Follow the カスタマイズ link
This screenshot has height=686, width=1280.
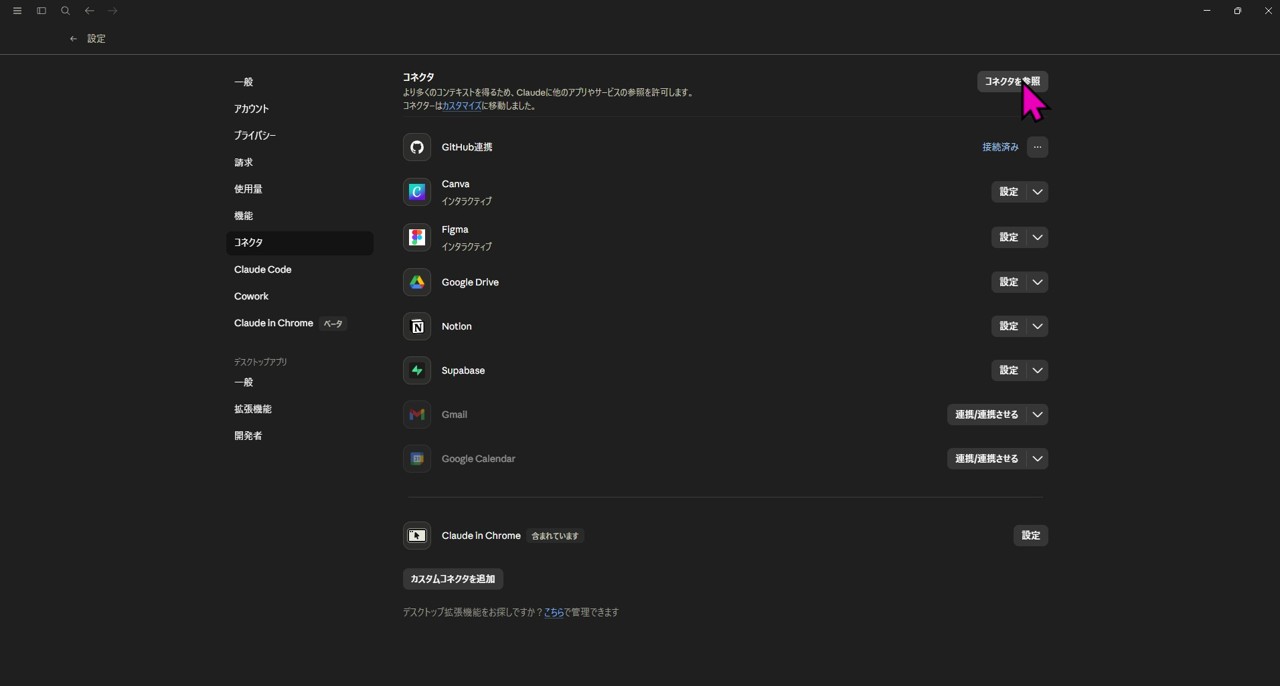(462, 106)
